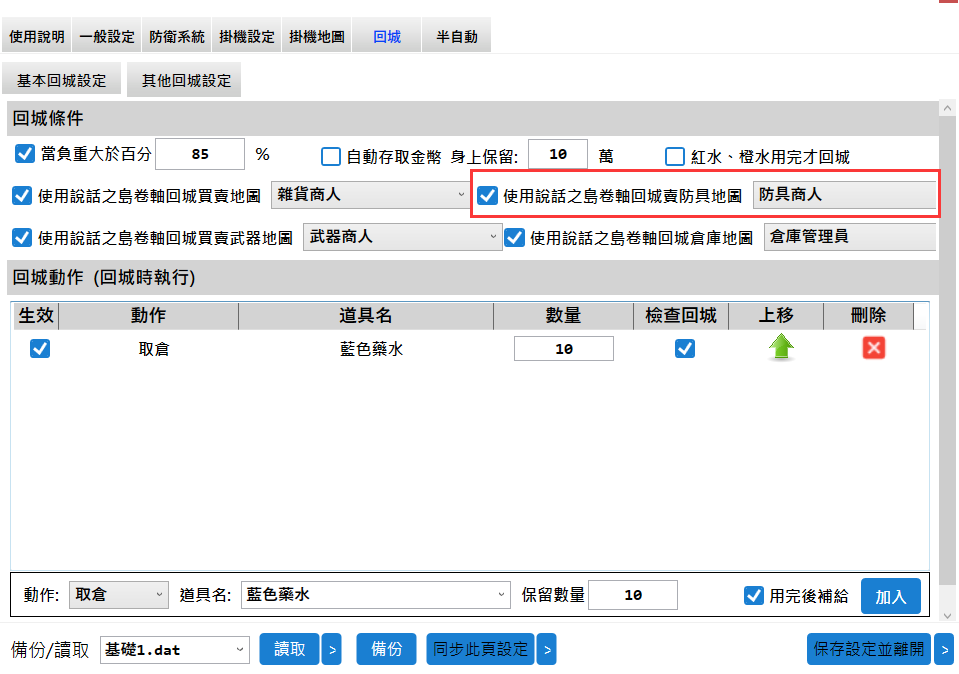Toggle 用完後補給 checkbox
Viewport: 959px width, 674px height.
coord(754,595)
